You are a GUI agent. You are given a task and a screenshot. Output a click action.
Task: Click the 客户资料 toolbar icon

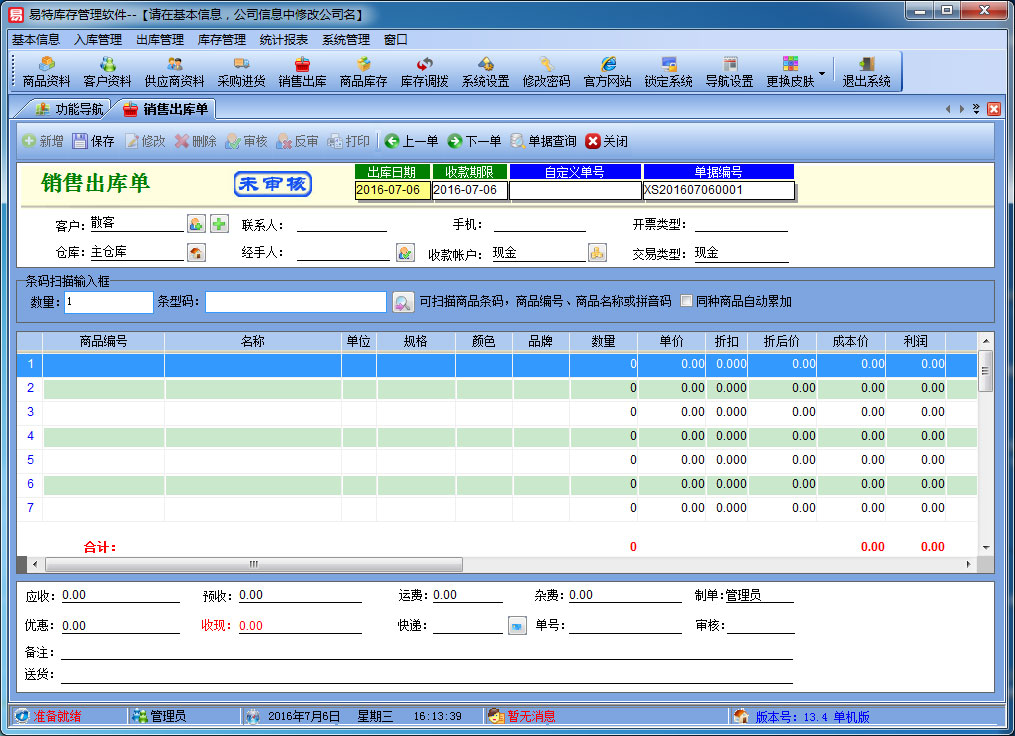point(107,72)
